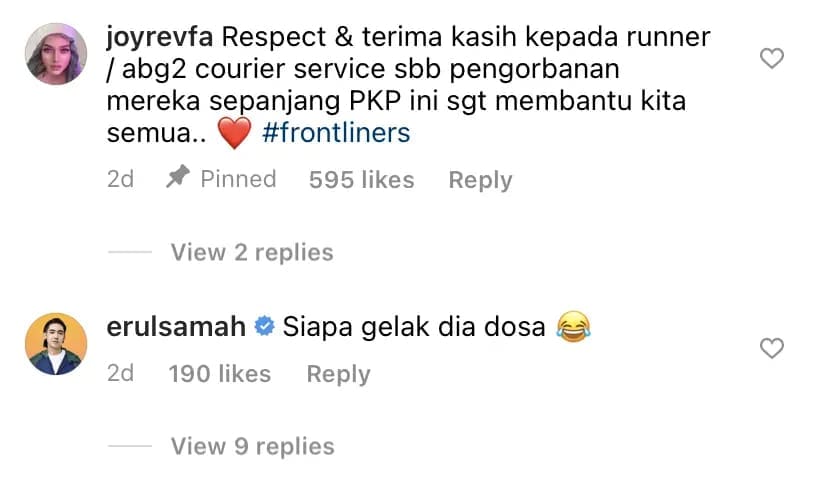Viewport: 828px width, 477px height.
Task: Click the blue verified badge beside erulsamah
Action: [x=264, y=326]
